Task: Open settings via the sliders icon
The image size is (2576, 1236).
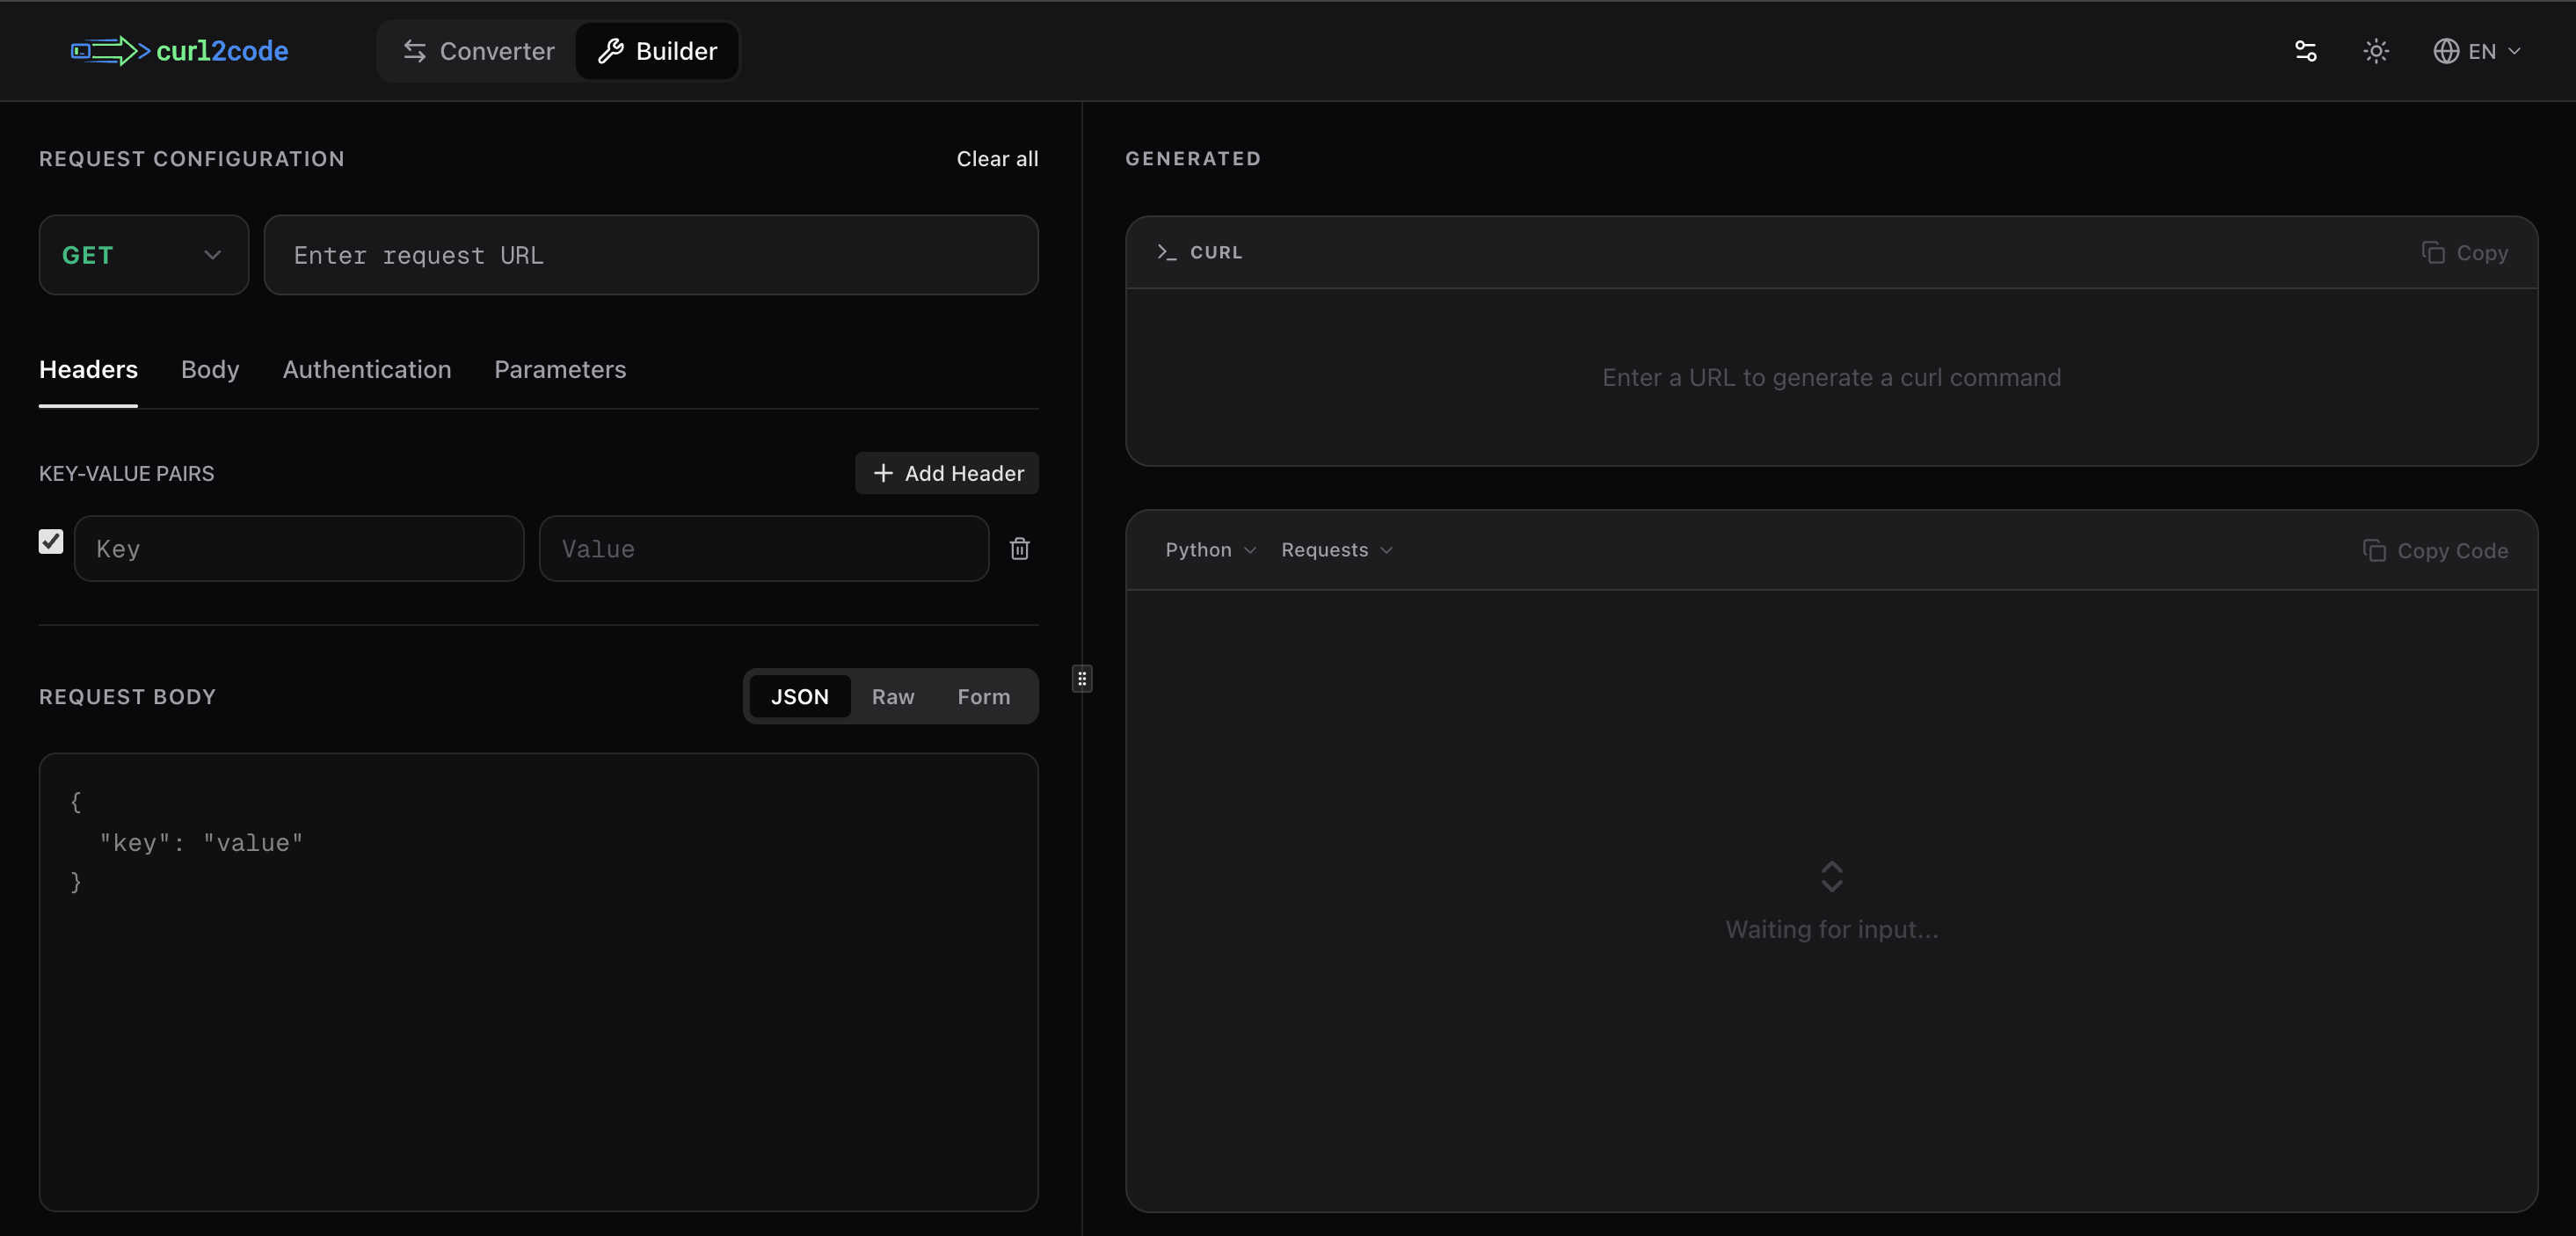Action: click(2305, 51)
